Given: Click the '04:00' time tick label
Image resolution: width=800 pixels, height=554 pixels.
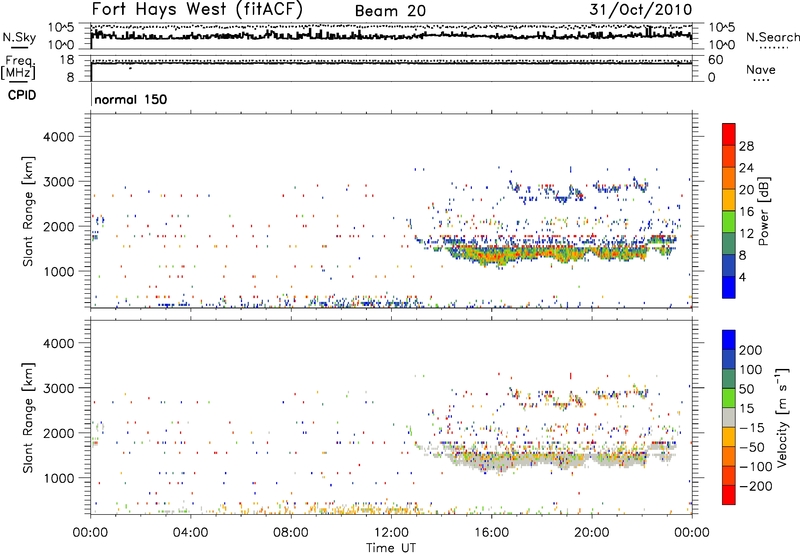Looking at the screenshot, I should pyautogui.click(x=190, y=533).
